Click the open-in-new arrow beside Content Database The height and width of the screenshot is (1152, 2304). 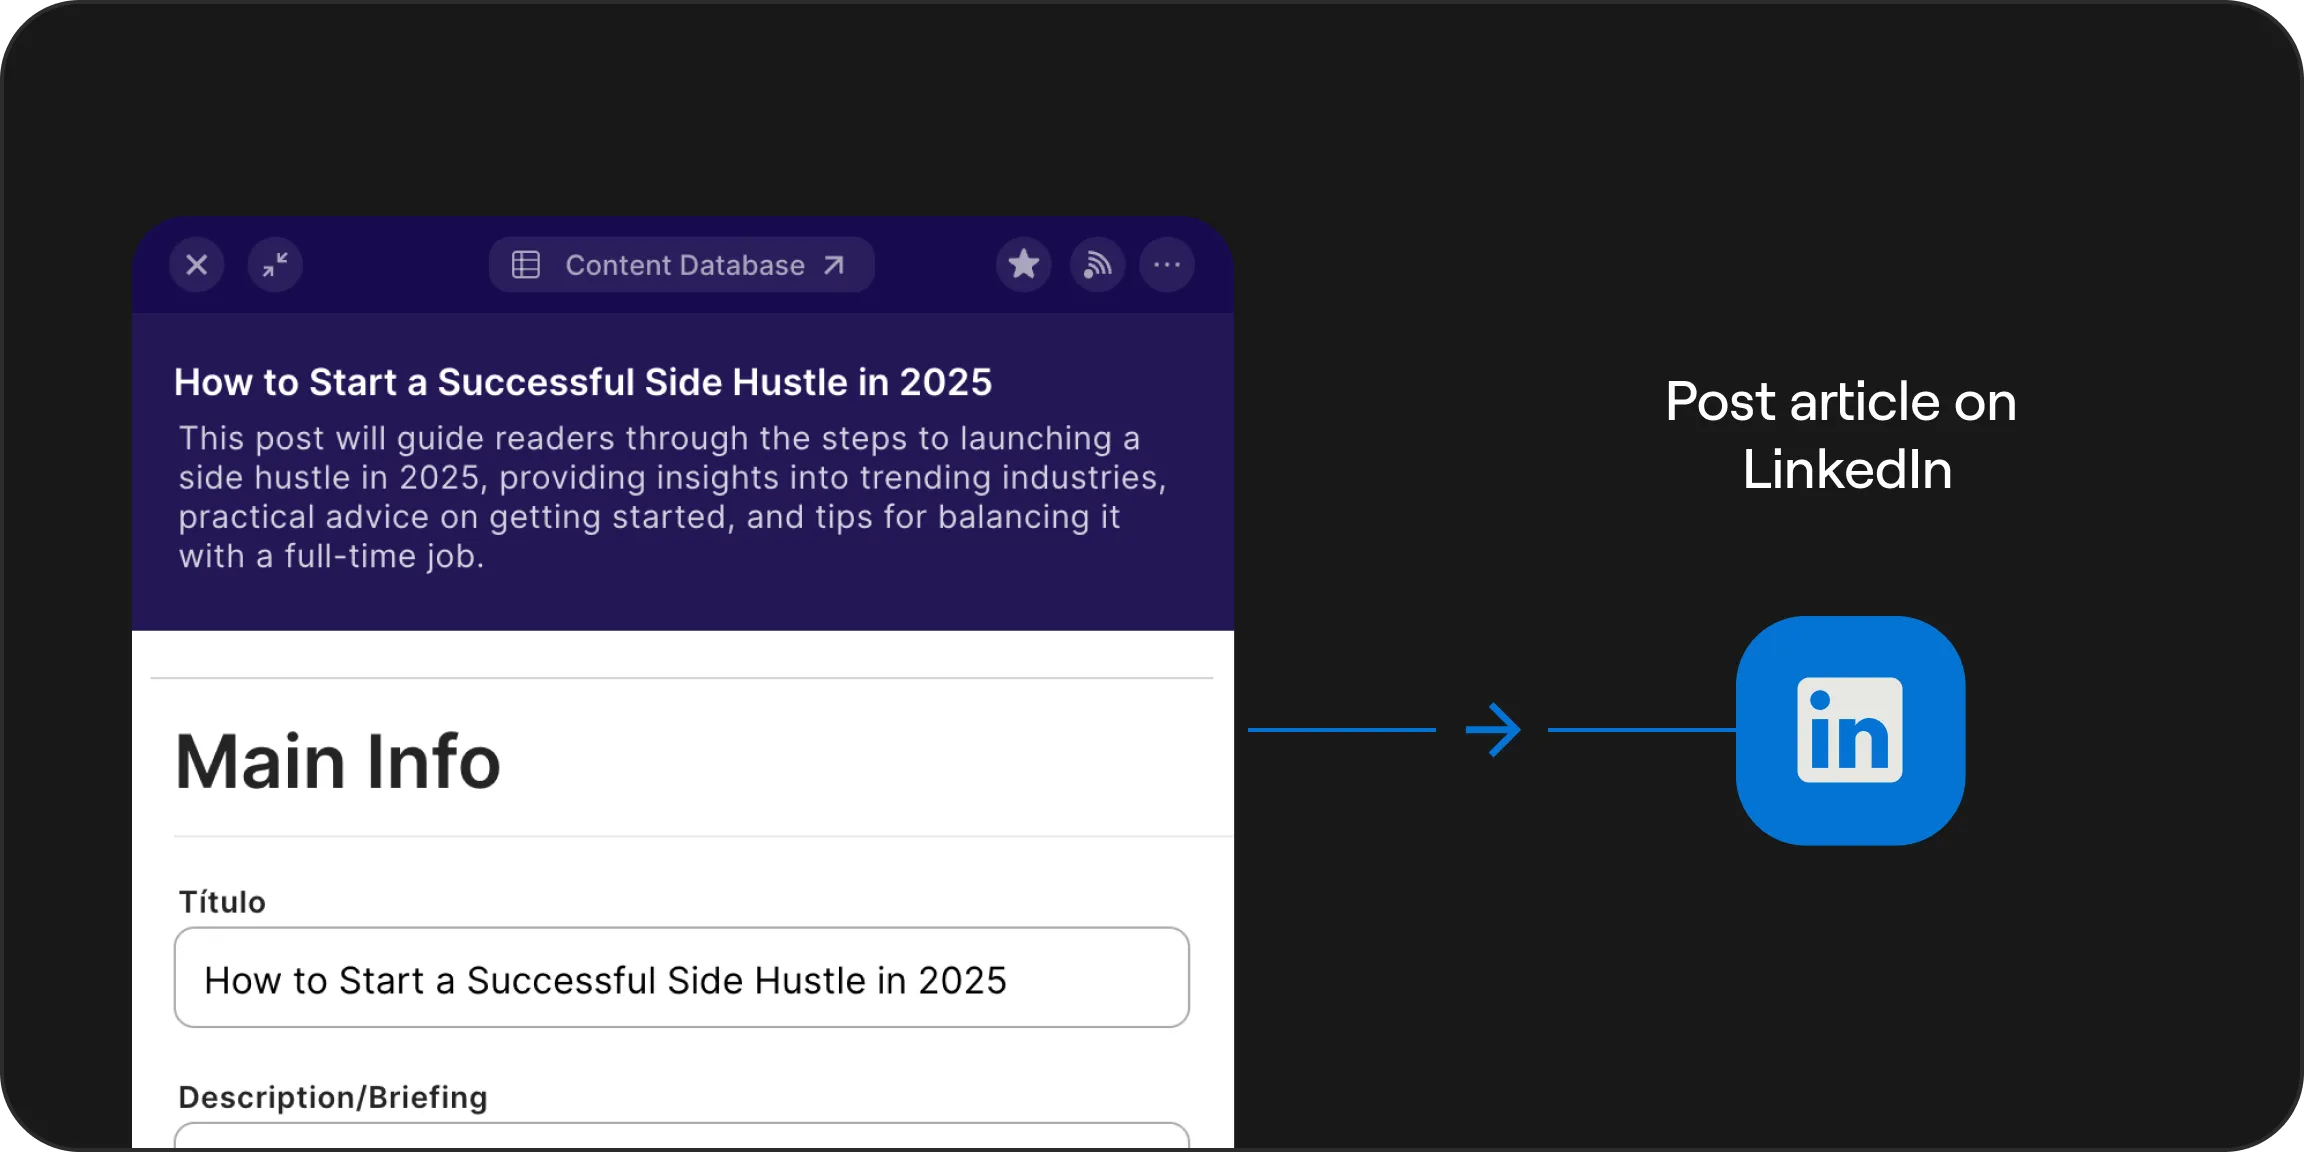point(833,265)
